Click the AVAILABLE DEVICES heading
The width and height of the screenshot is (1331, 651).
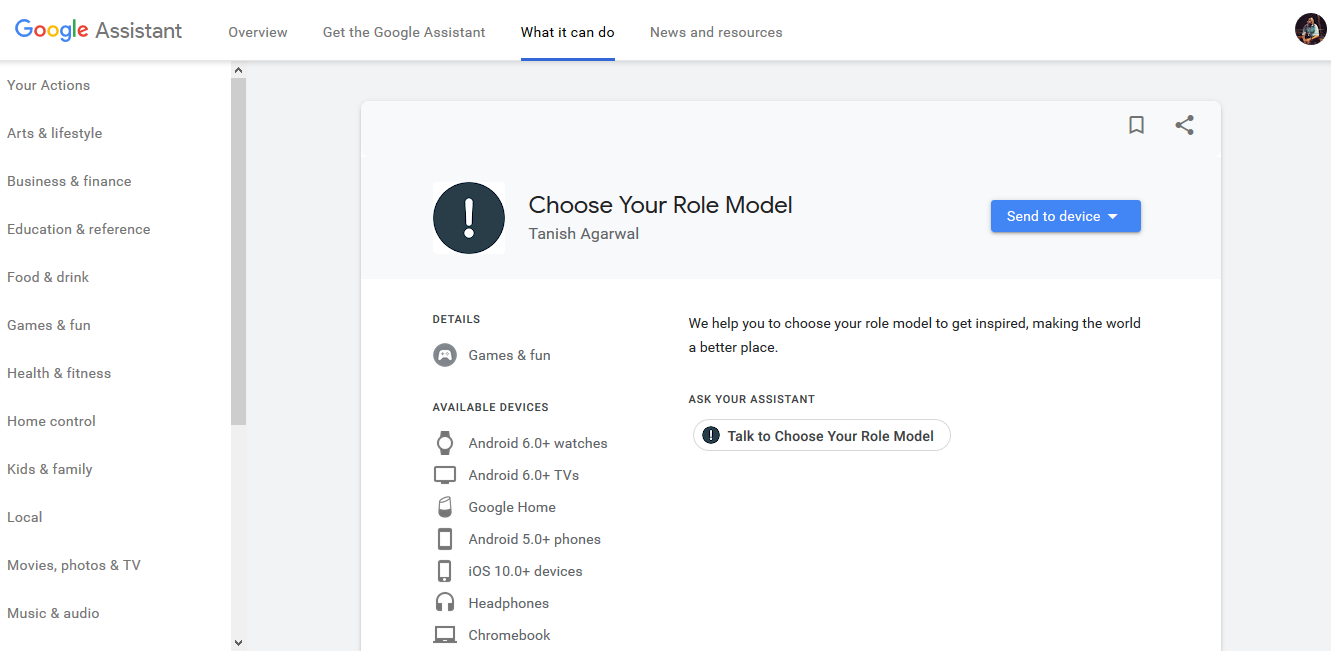[491, 408]
